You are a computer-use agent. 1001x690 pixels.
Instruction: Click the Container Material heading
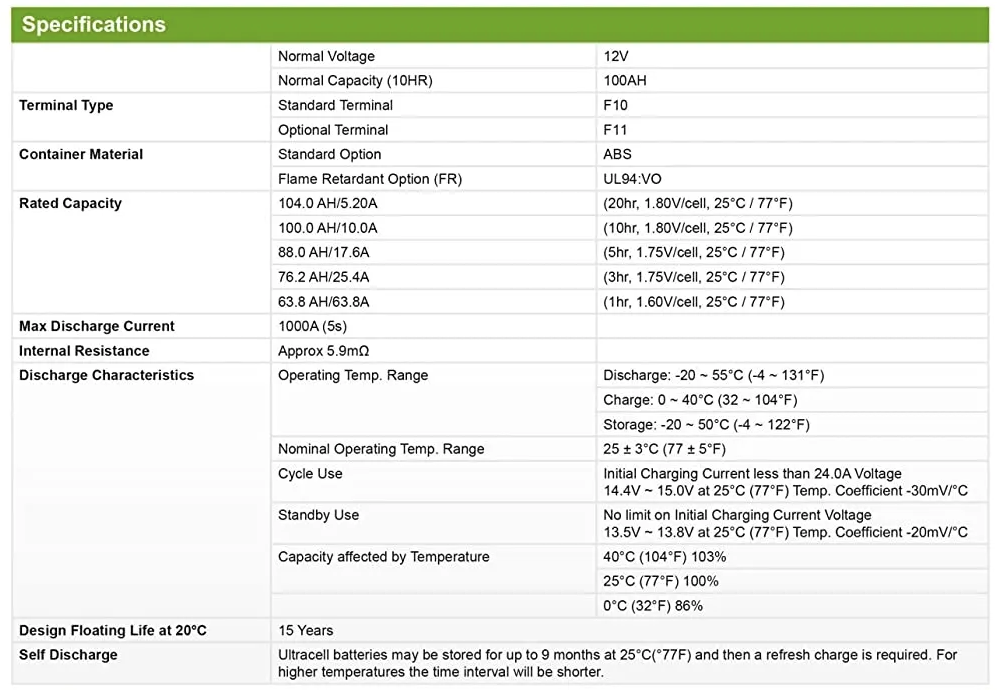pyautogui.click(x=81, y=155)
